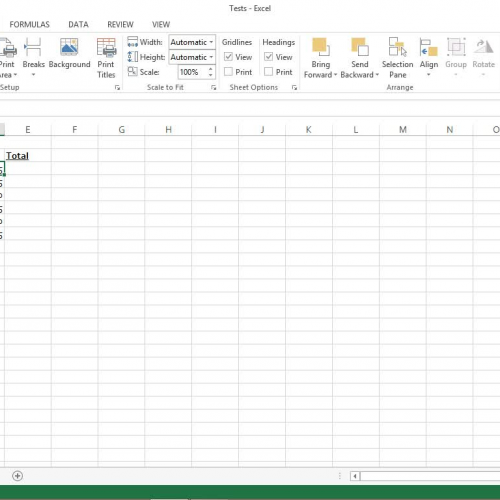Select column I header

pos(215,130)
